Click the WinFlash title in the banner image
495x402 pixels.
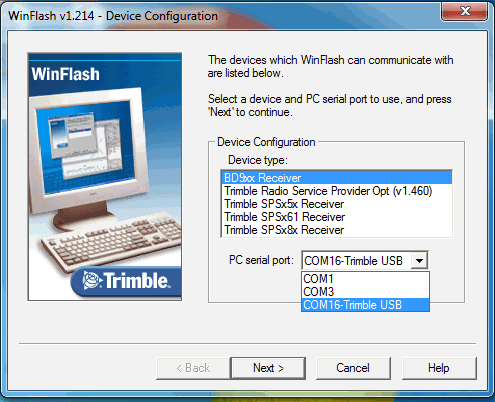coord(65,74)
